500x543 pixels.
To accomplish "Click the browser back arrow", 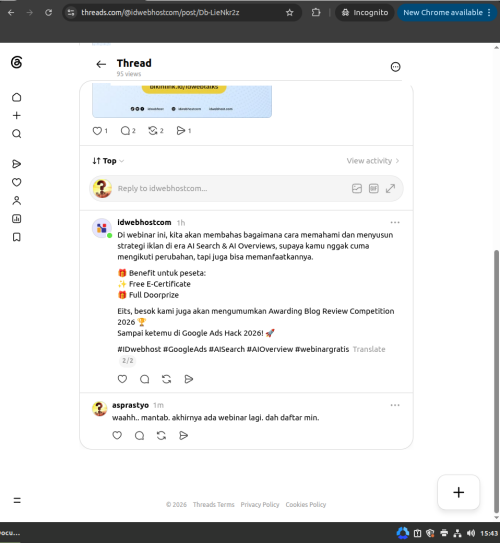I will (x=11, y=12).
